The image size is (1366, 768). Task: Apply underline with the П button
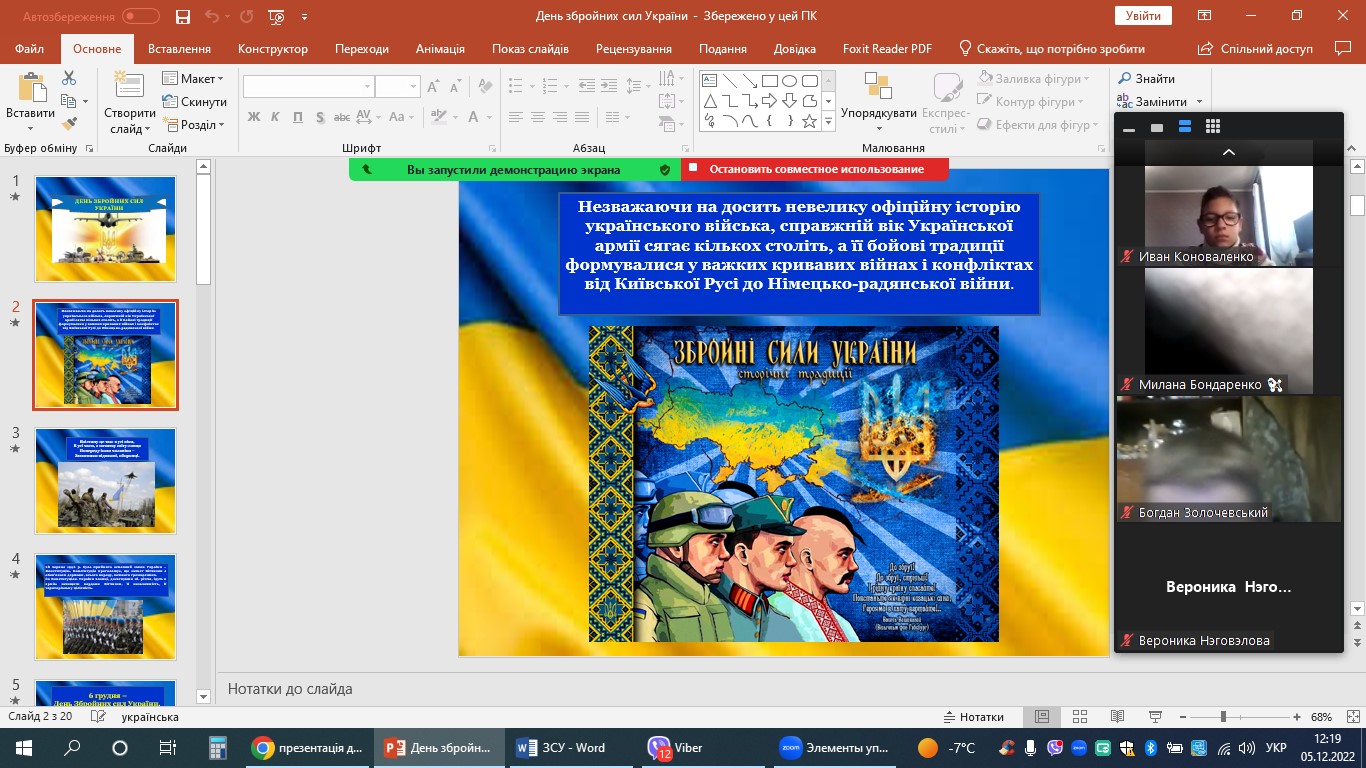click(x=298, y=117)
